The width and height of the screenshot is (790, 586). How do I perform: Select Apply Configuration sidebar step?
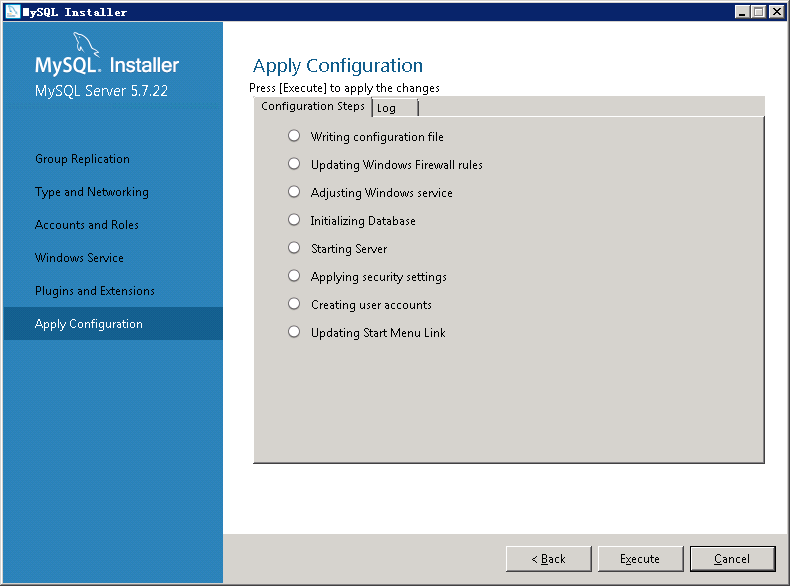[113, 323]
